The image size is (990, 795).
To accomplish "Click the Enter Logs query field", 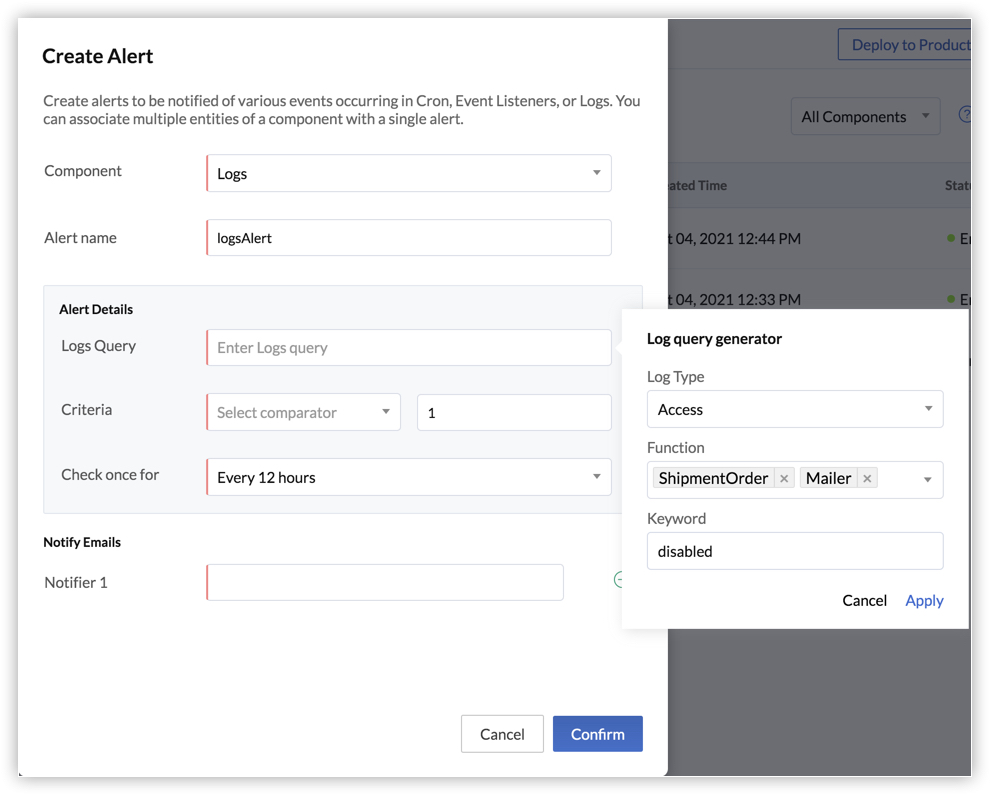I will coord(408,348).
